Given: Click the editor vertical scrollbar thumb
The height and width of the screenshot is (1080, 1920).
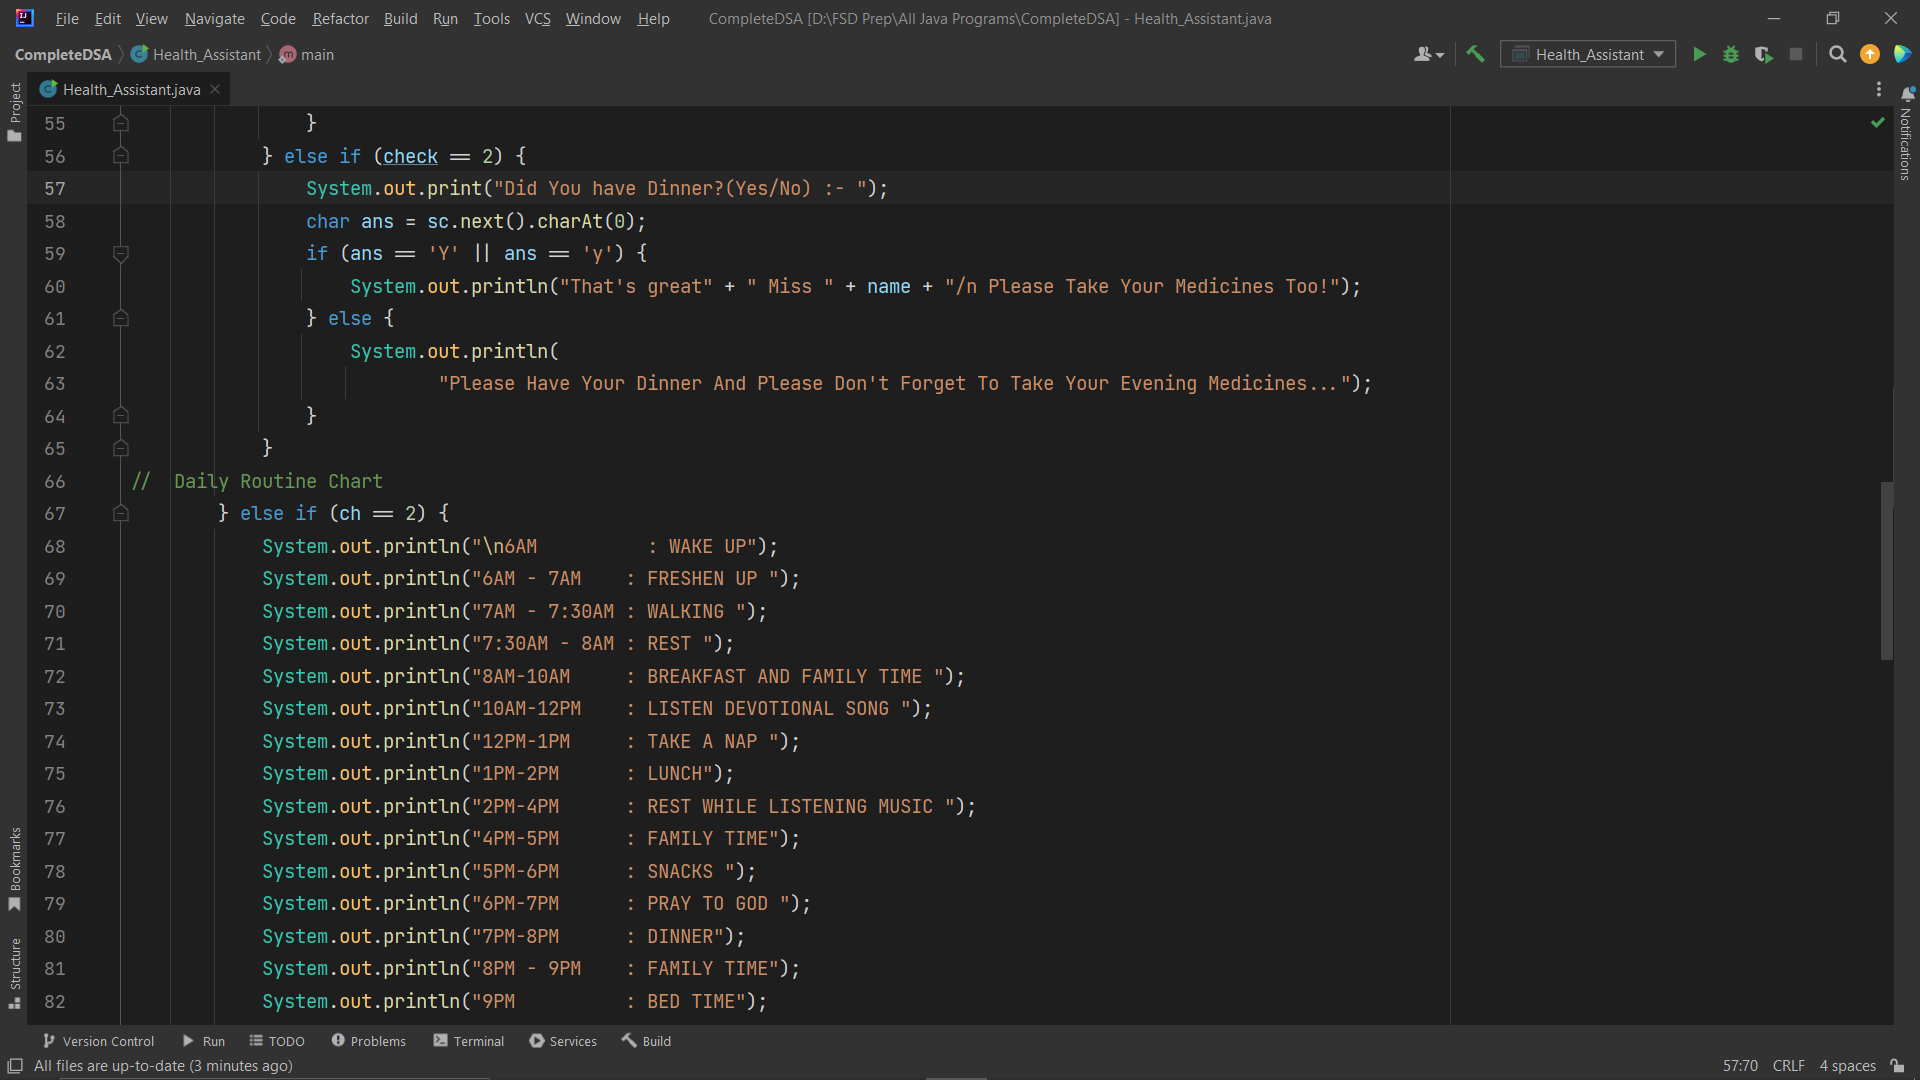Looking at the screenshot, I should (x=1887, y=571).
